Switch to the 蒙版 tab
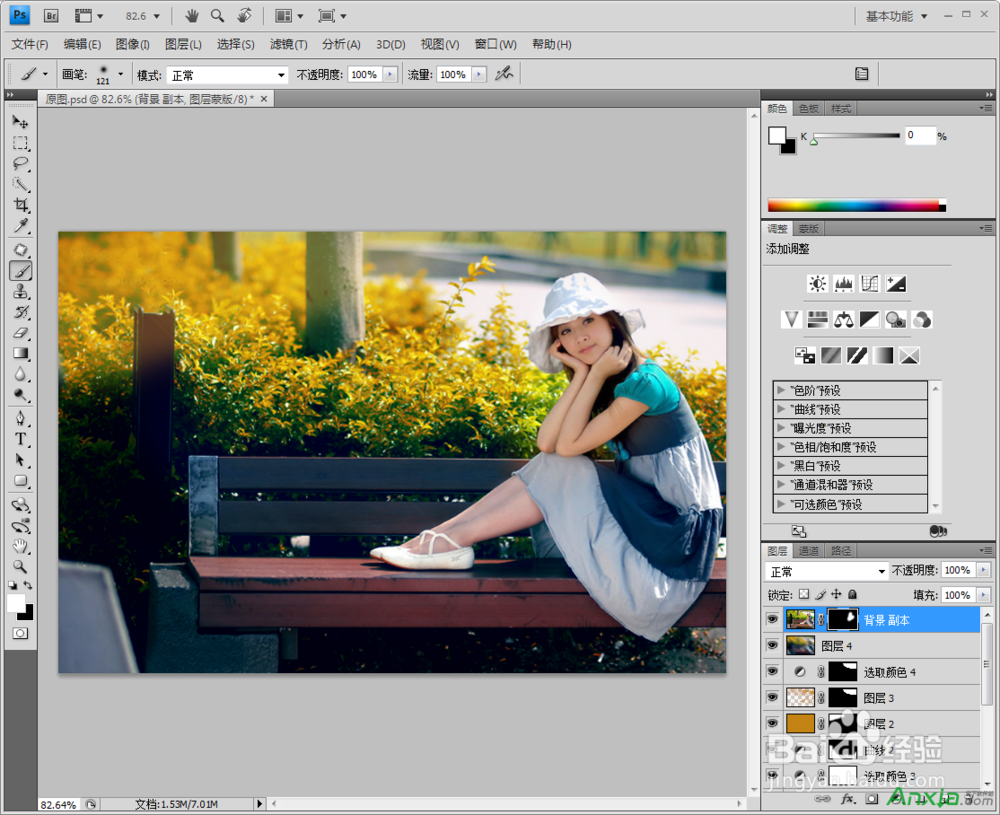 click(x=809, y=228)
